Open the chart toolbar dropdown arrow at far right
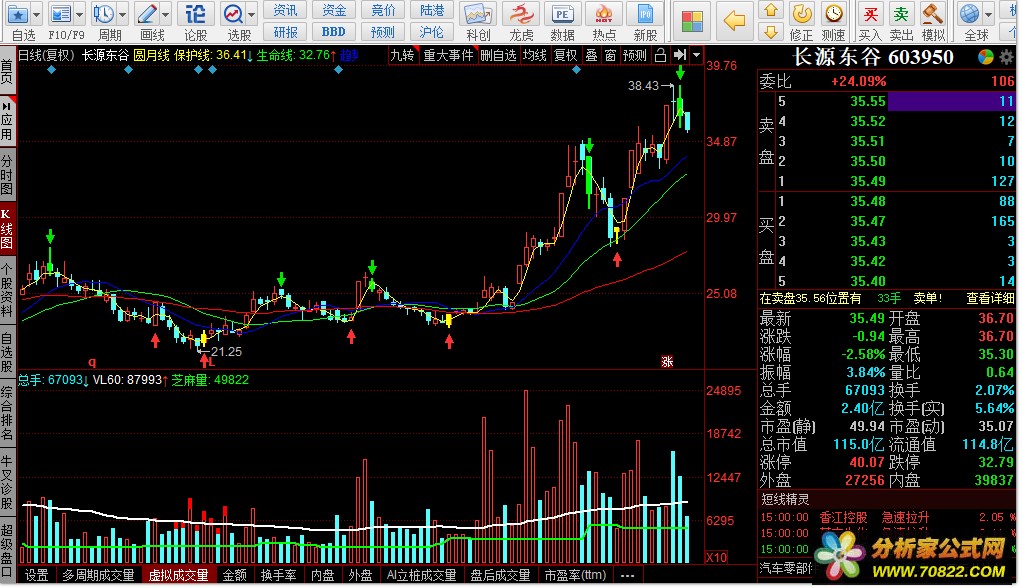1022x588 pixels. pos(696,55)
